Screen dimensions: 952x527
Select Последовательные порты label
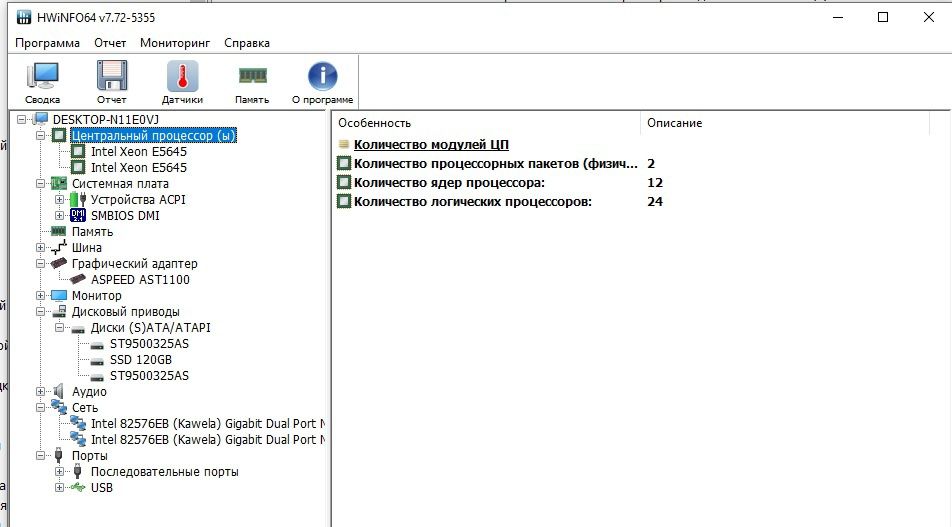point(165,471)
